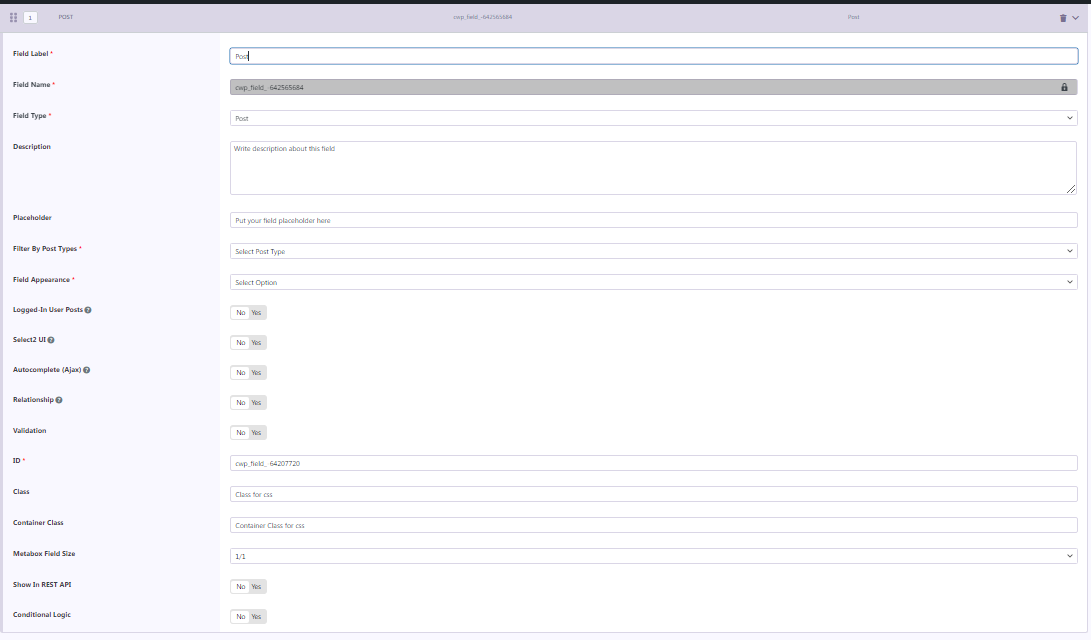
Task: Toggle Logged-In User Posts switch
Action: point(248,312)
